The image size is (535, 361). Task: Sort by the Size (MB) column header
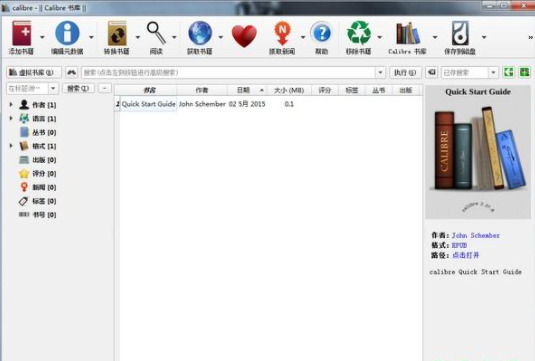click(289, 90)
